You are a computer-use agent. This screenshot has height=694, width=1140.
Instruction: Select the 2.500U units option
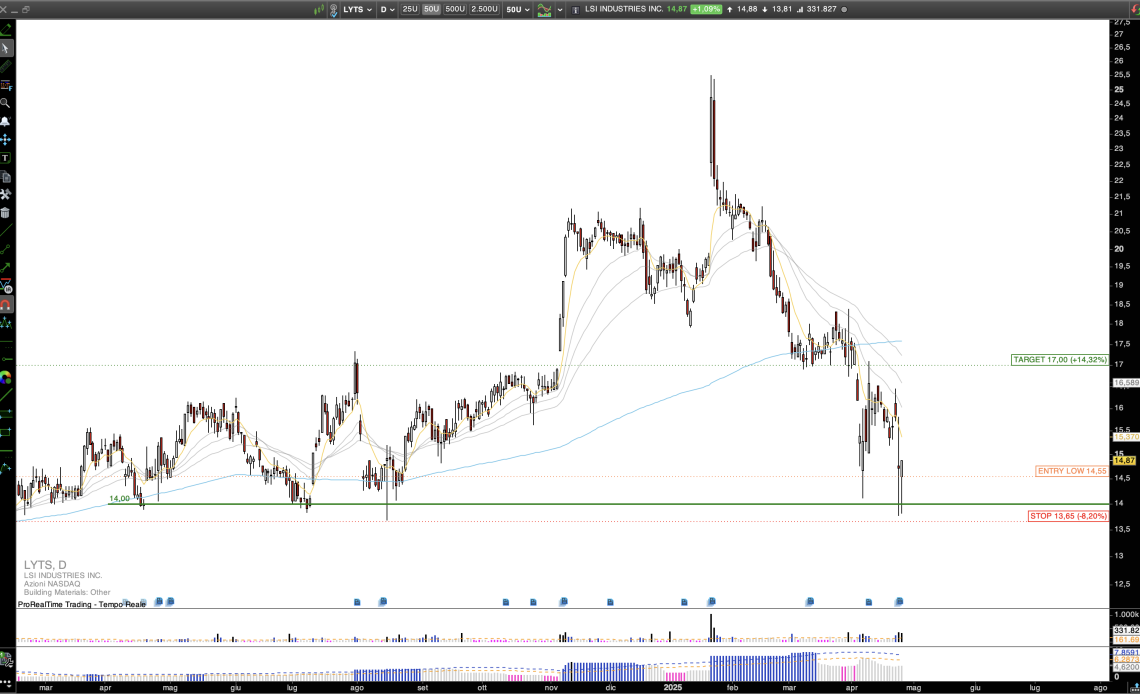point(485,9)
